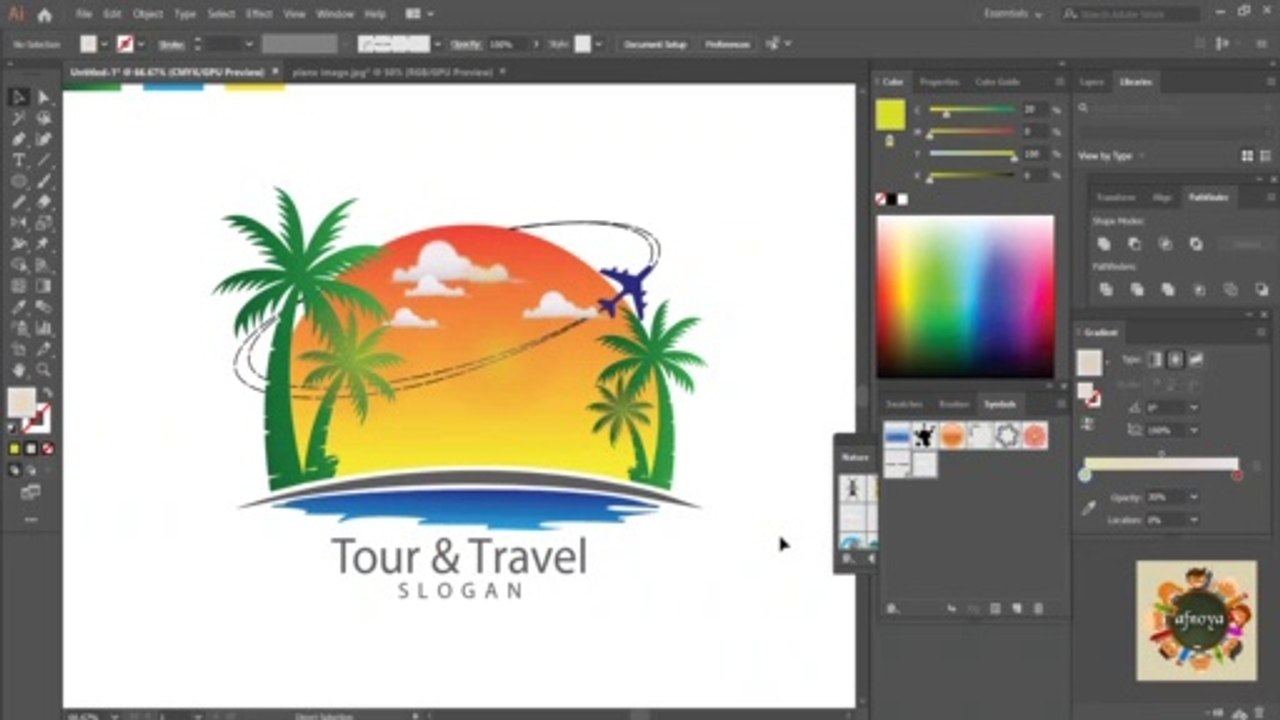The image size is (1280, 720).
Task: Click the Minus Back pathfinder icon
Action: tap(1260, 289)
